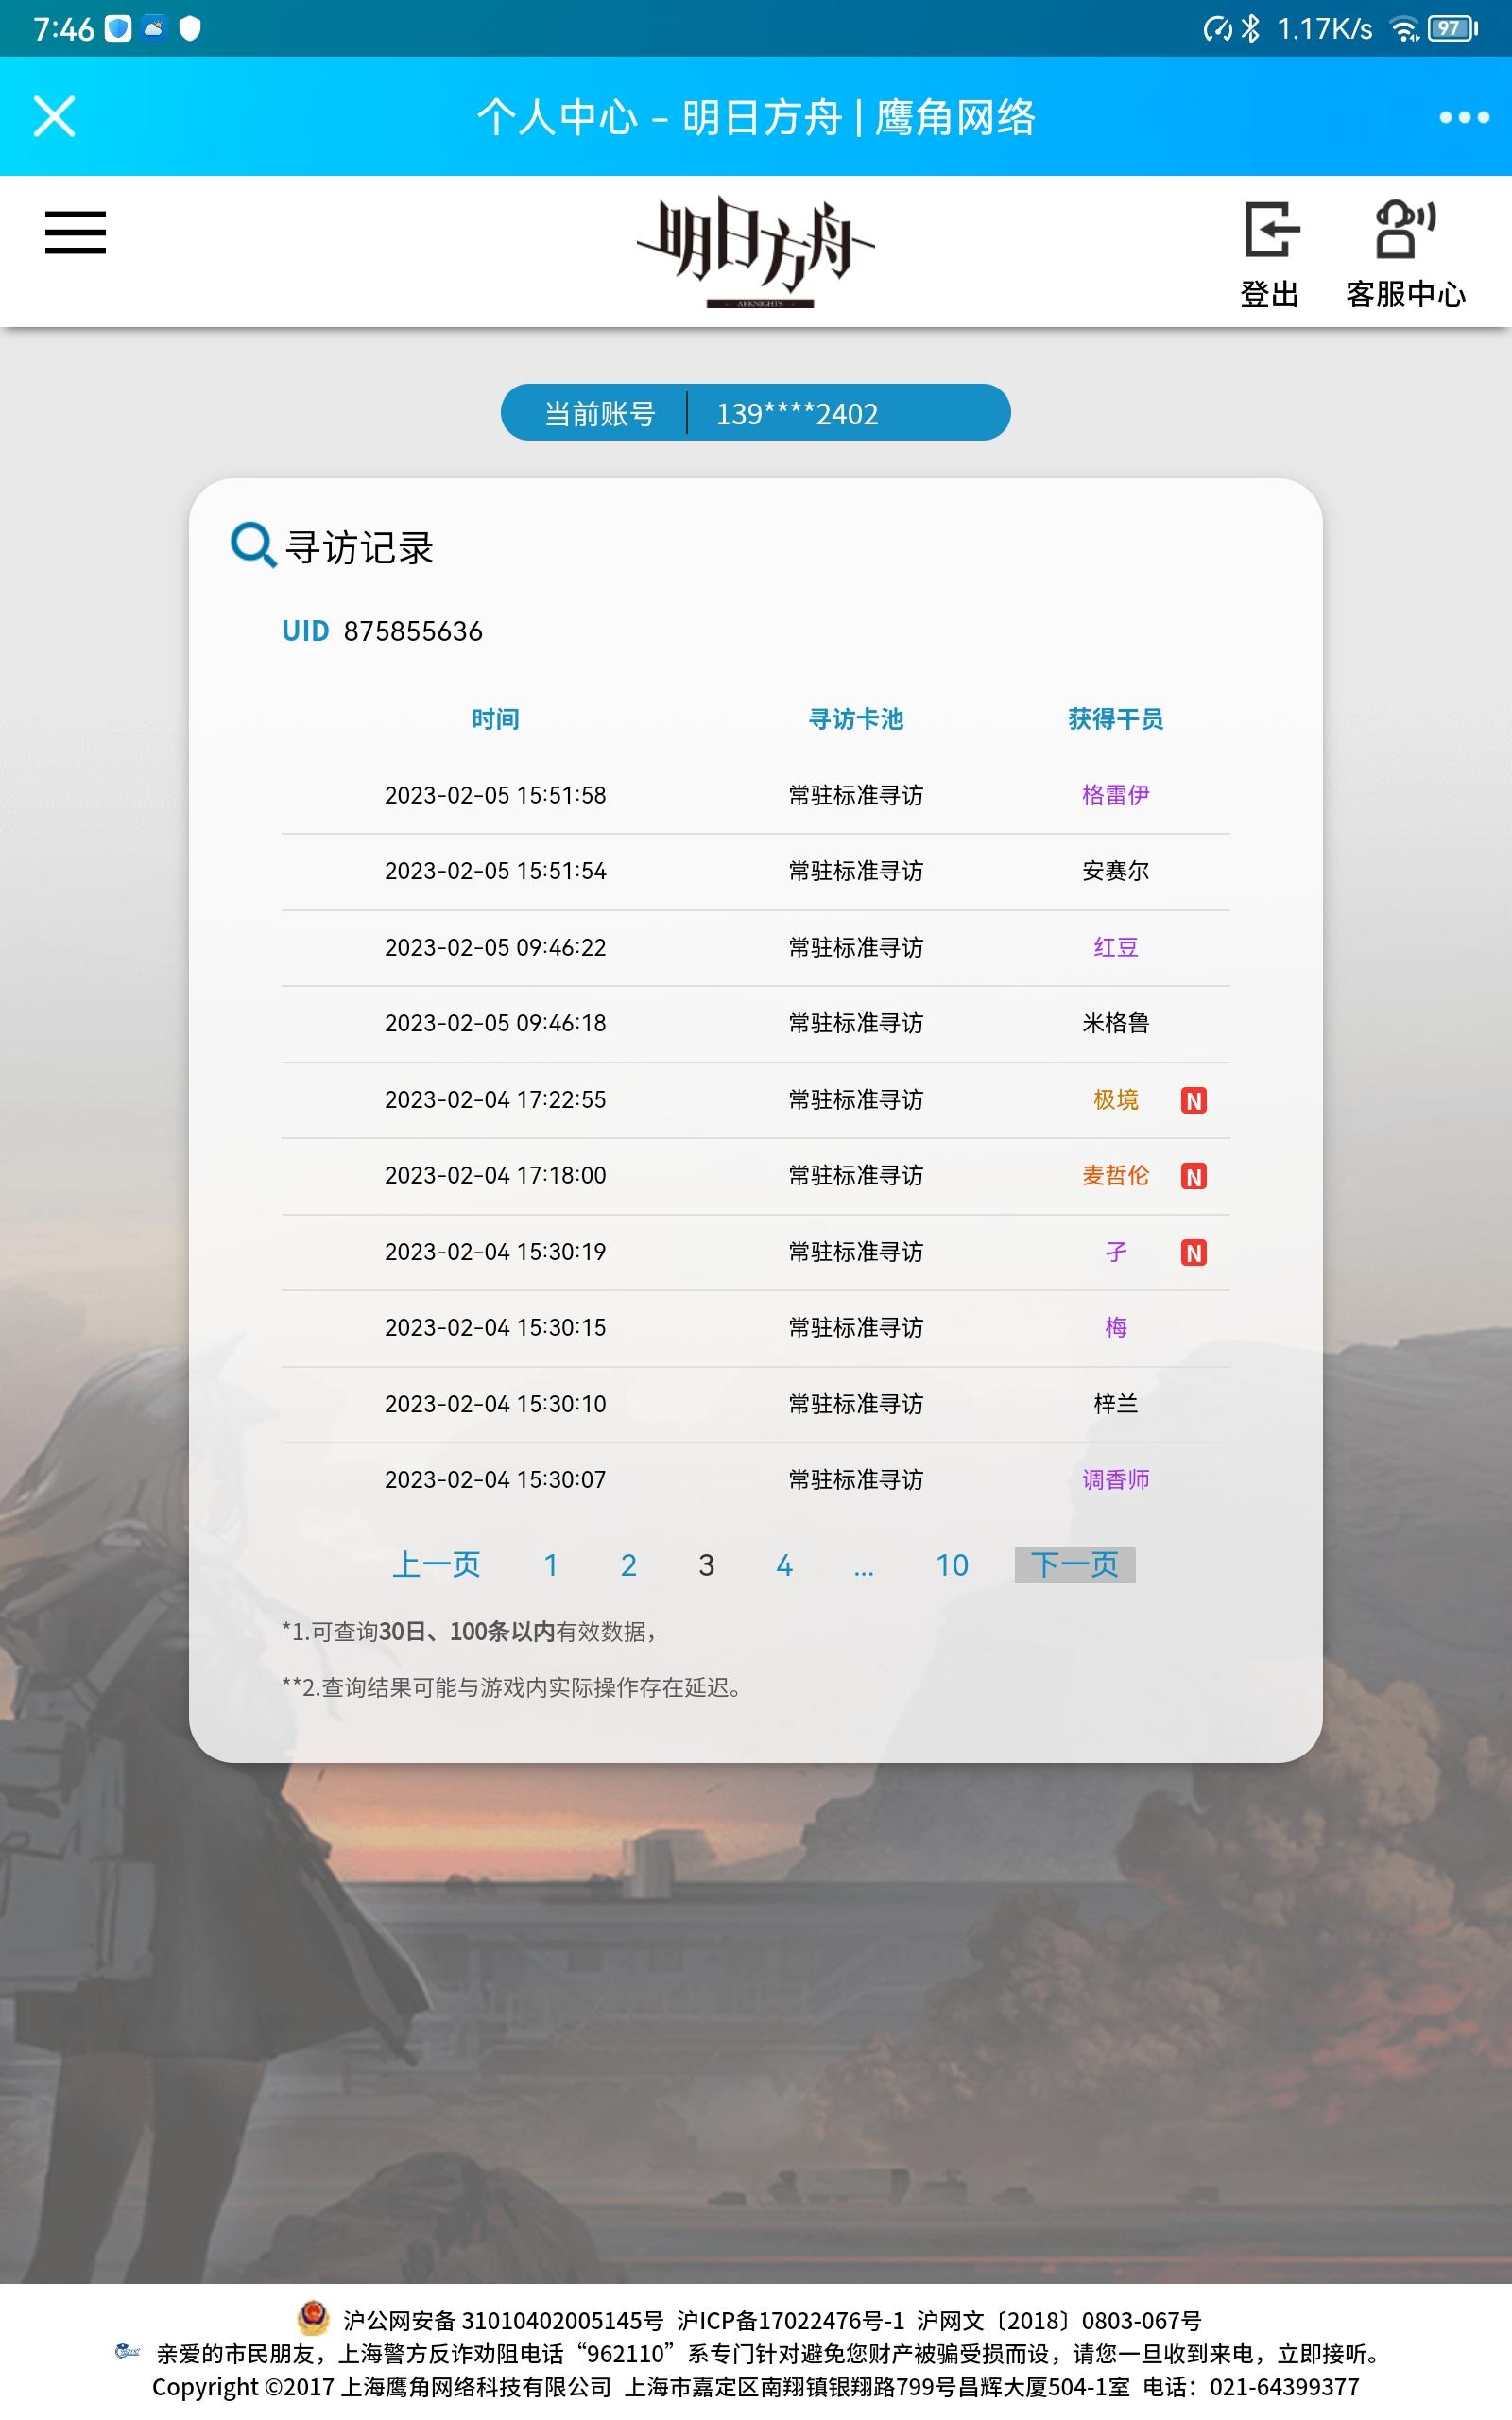Select operator name 安赛尔
The width and height of the screenshot is (1512, 2420).
pos(1116,871)
